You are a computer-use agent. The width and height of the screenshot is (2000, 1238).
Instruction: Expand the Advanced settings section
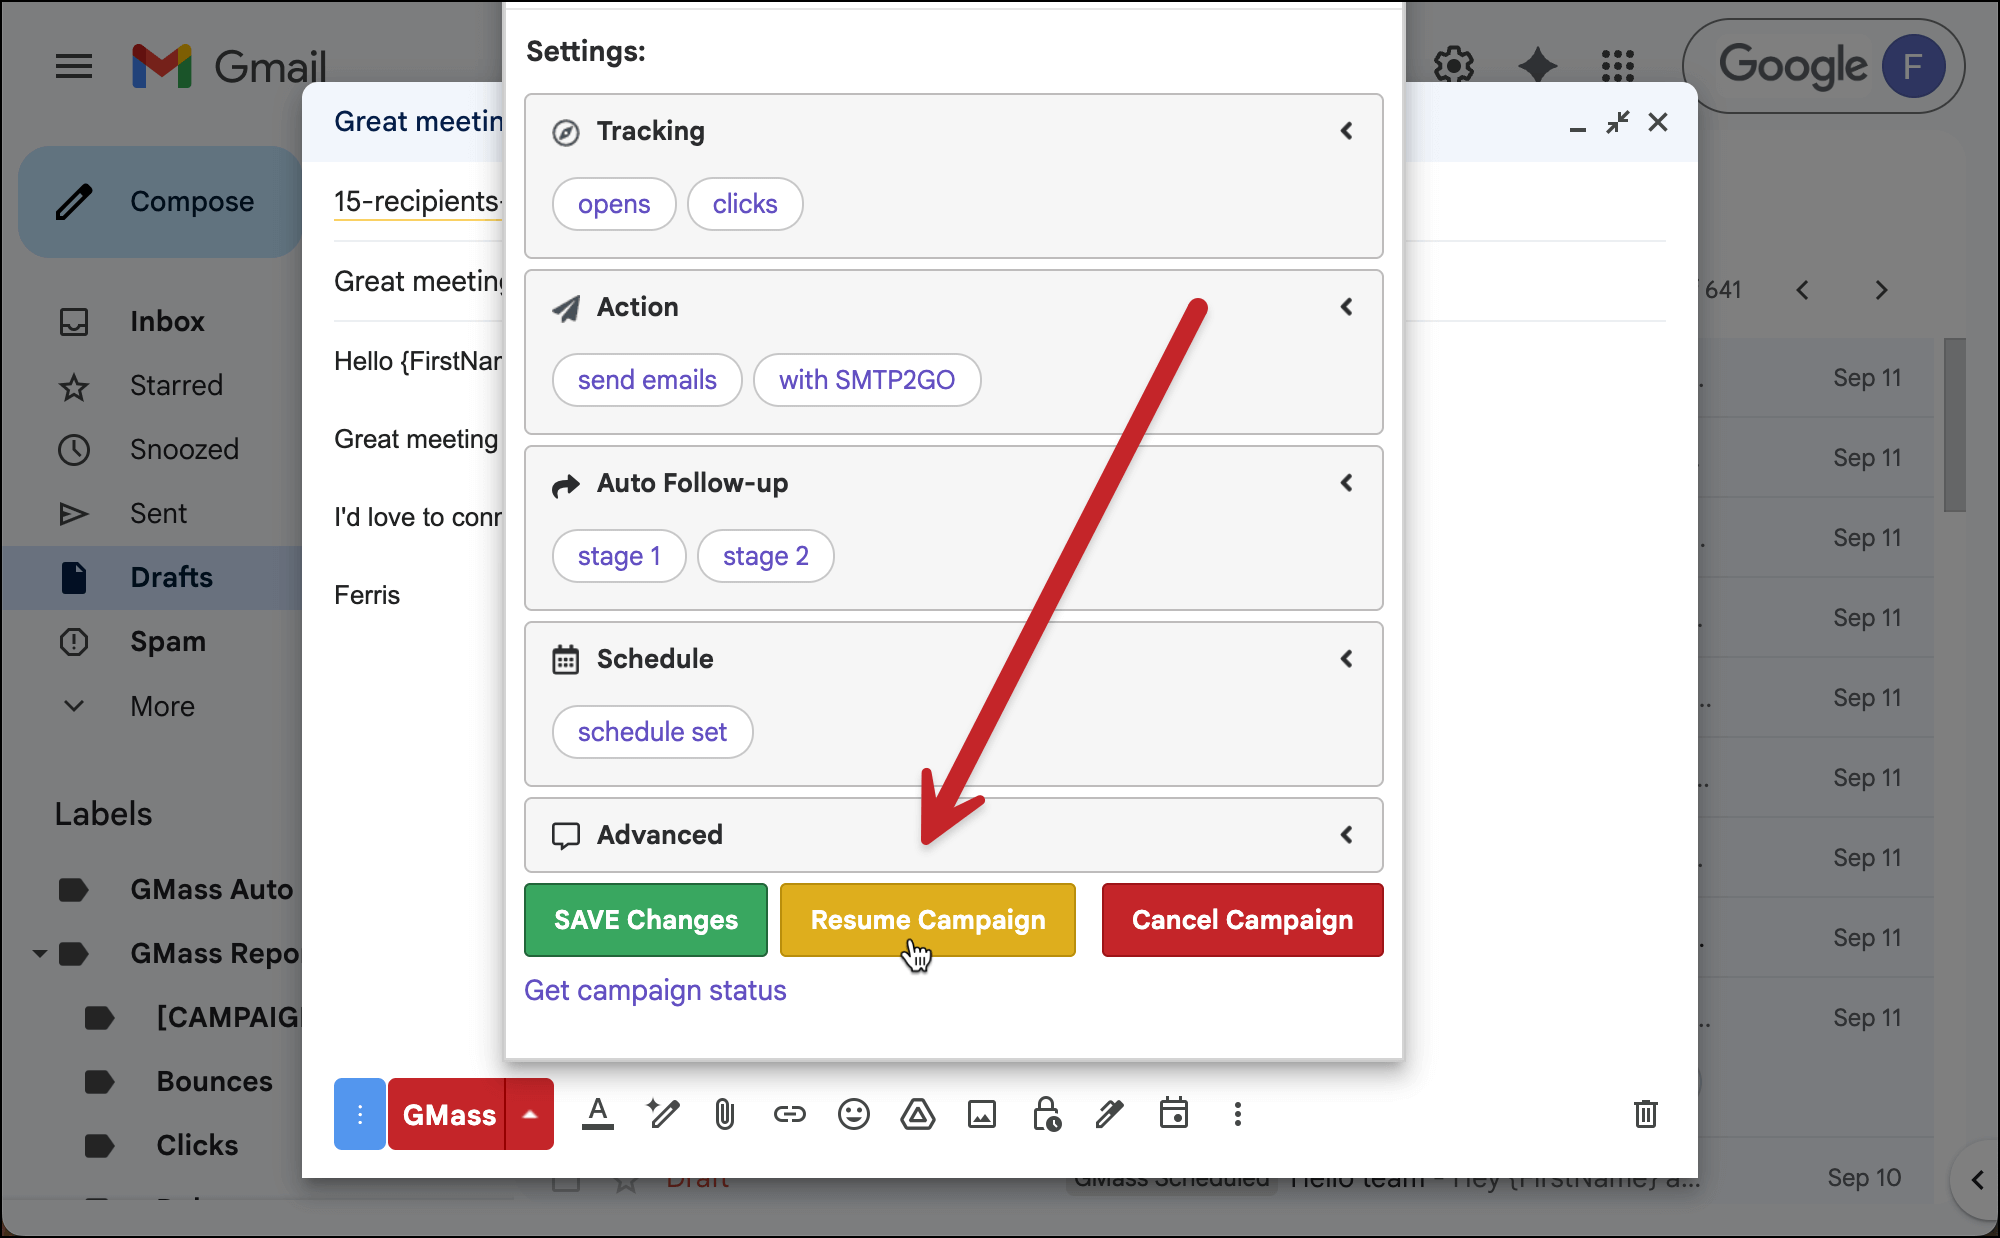(1346, 835)
